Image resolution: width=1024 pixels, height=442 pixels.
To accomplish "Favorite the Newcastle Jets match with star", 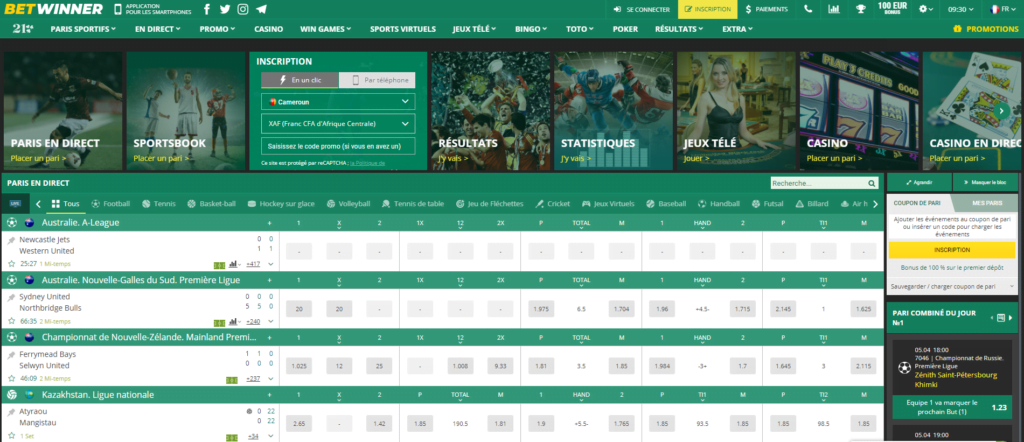I will click(x=11, y=264).
